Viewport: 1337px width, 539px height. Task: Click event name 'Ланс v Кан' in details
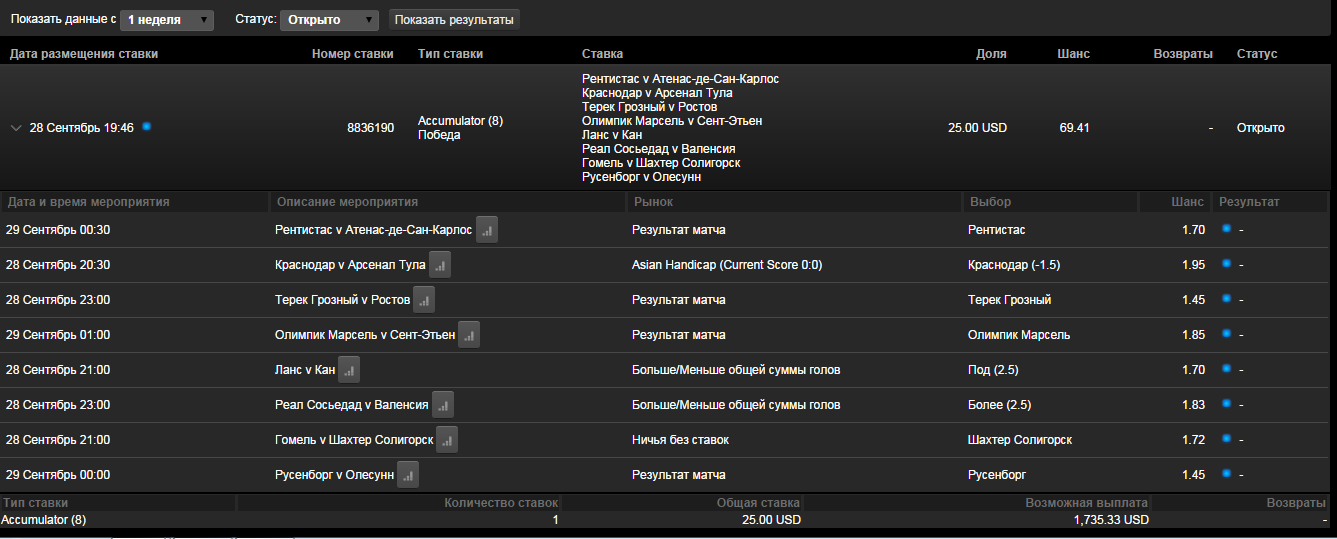point(305,370)
